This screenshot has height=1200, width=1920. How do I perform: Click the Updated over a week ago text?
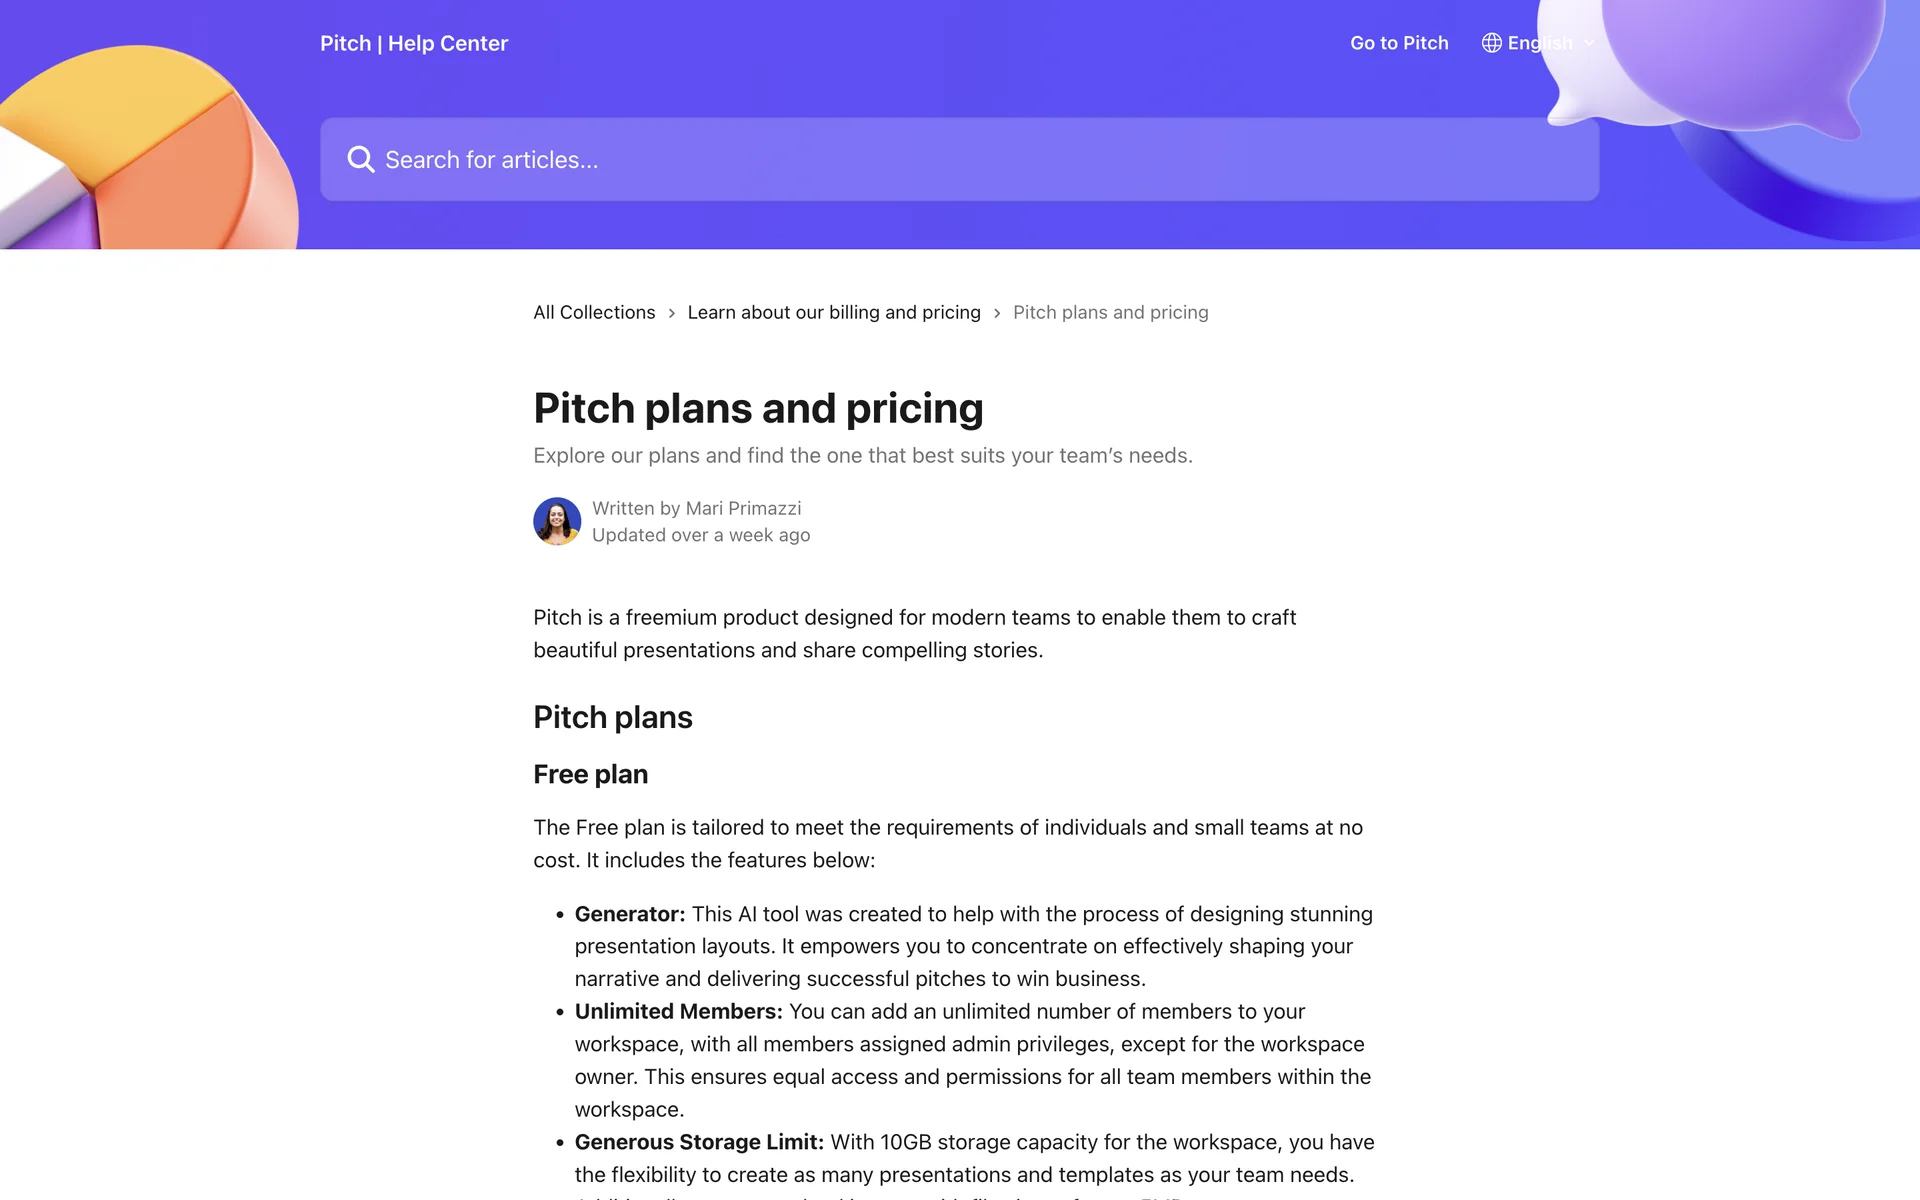tap(700, 535)
